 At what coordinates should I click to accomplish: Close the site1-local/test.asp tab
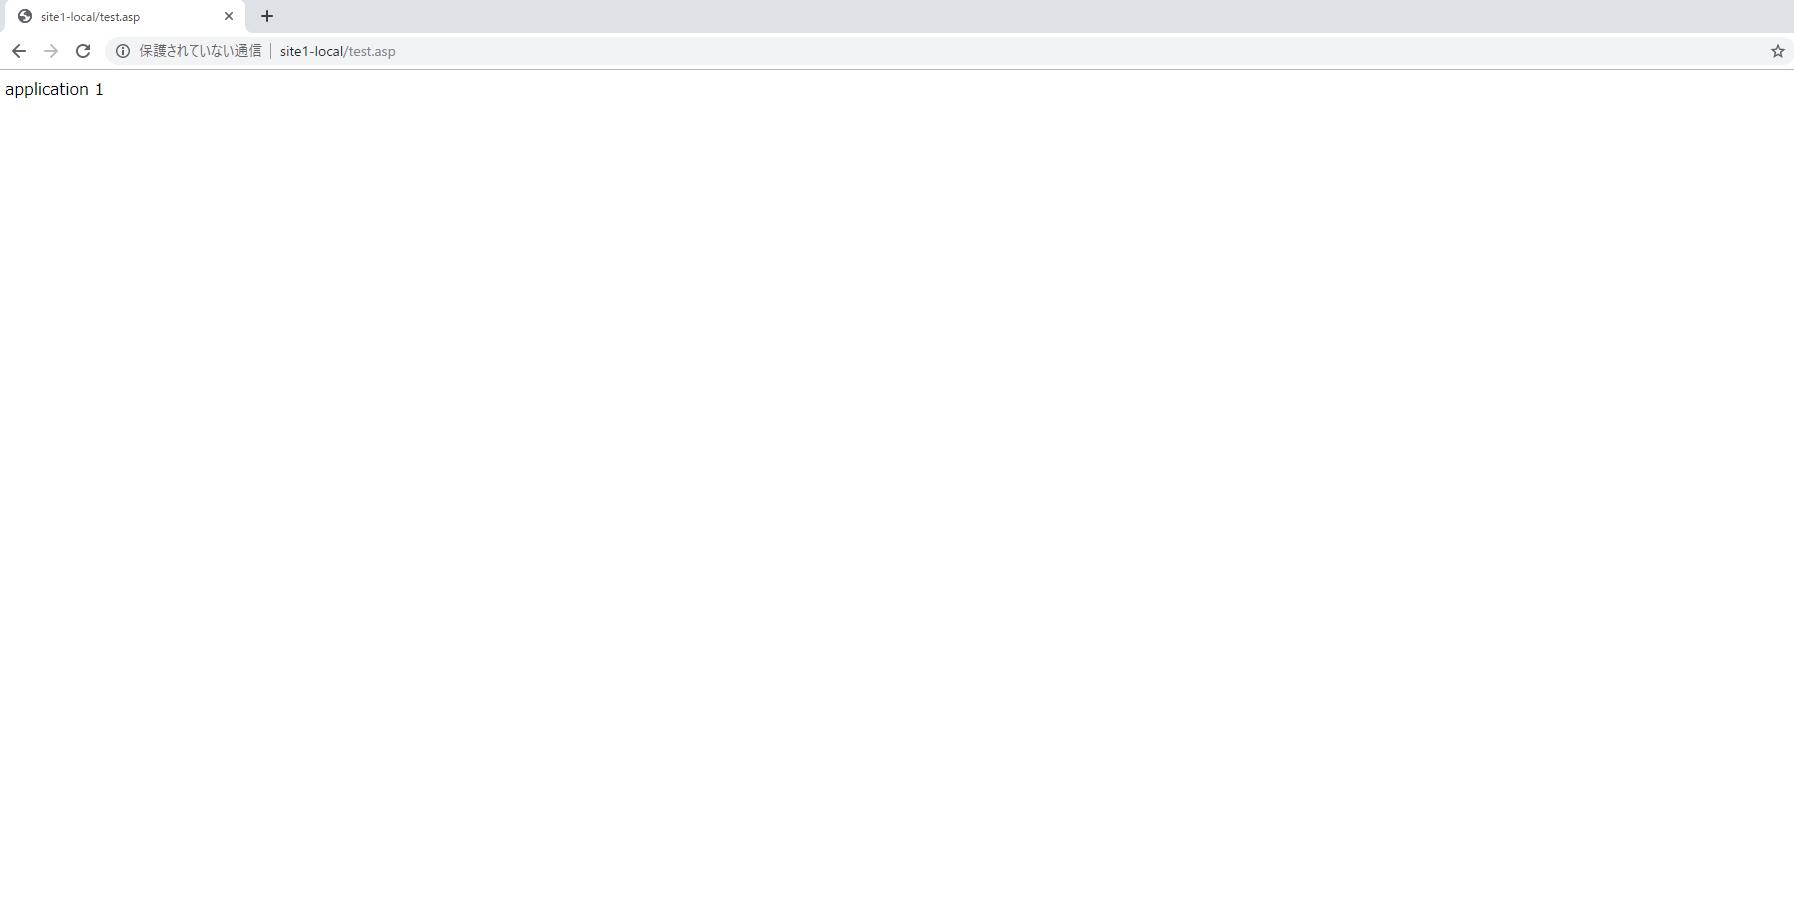coord(229,16)
